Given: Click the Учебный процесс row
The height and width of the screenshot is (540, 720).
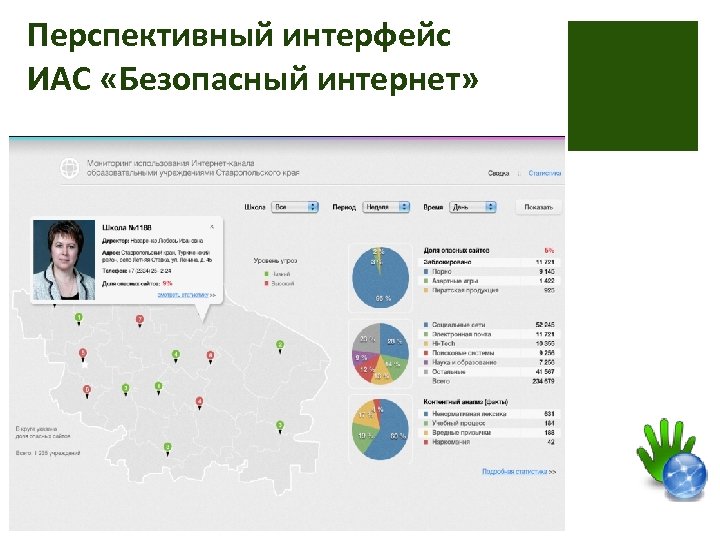Looking at the screenshot, I should [x=489, y=423].
